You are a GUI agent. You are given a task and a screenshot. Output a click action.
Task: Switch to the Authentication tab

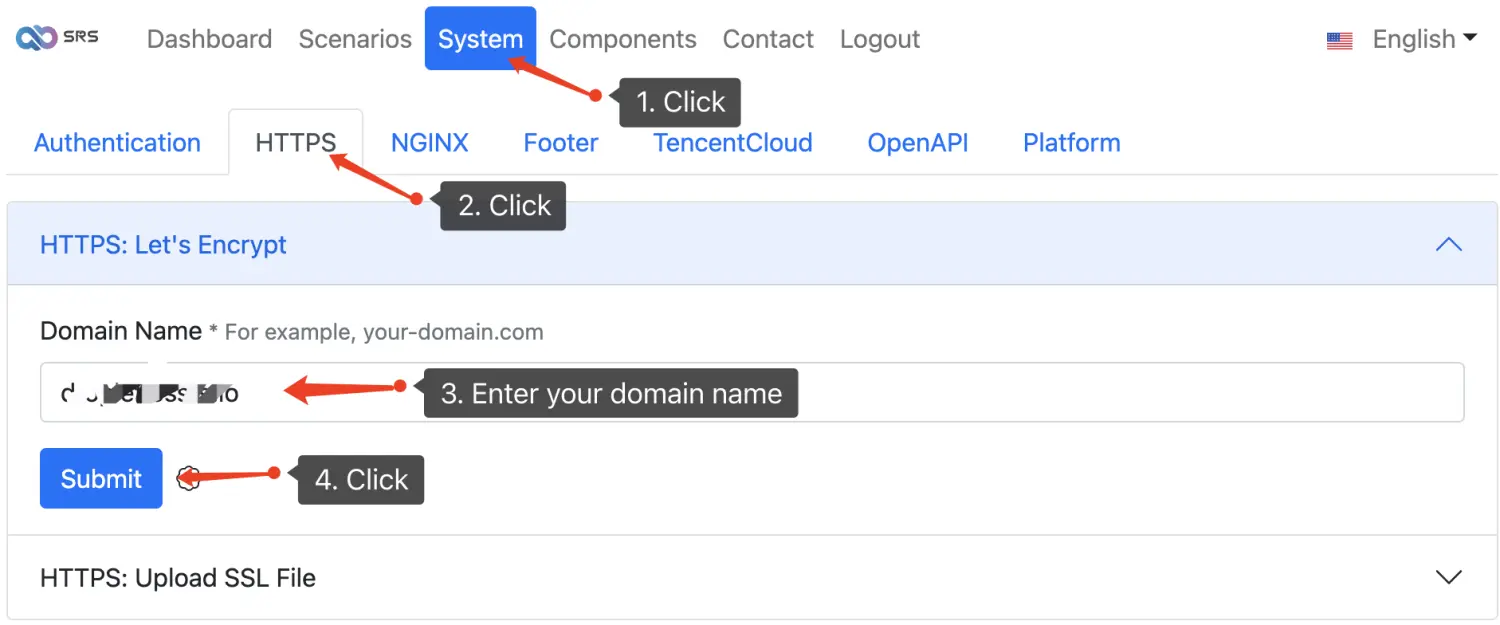click(117, 143)
